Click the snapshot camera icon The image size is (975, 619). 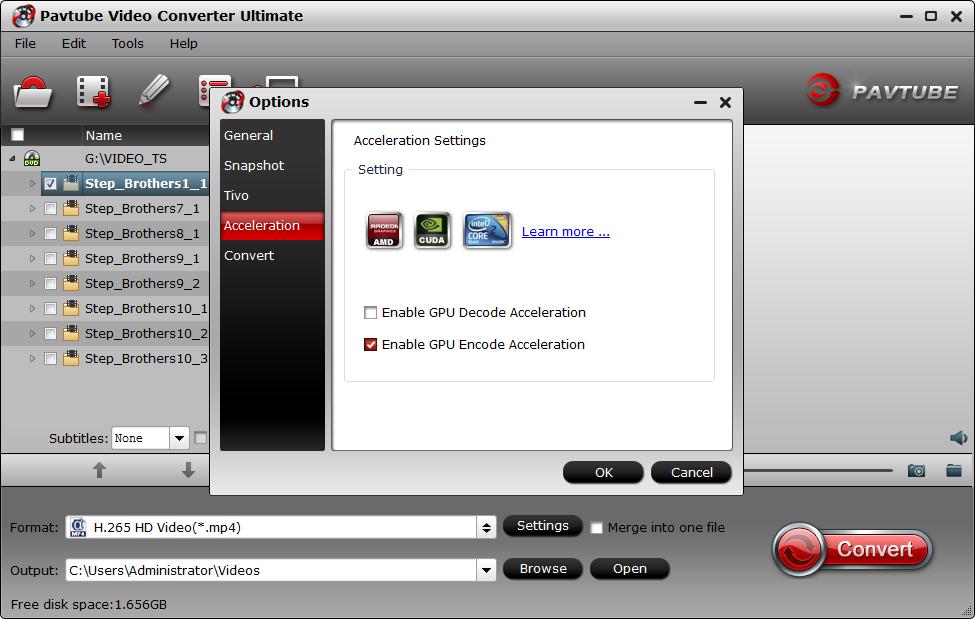[x=916, y=471]
